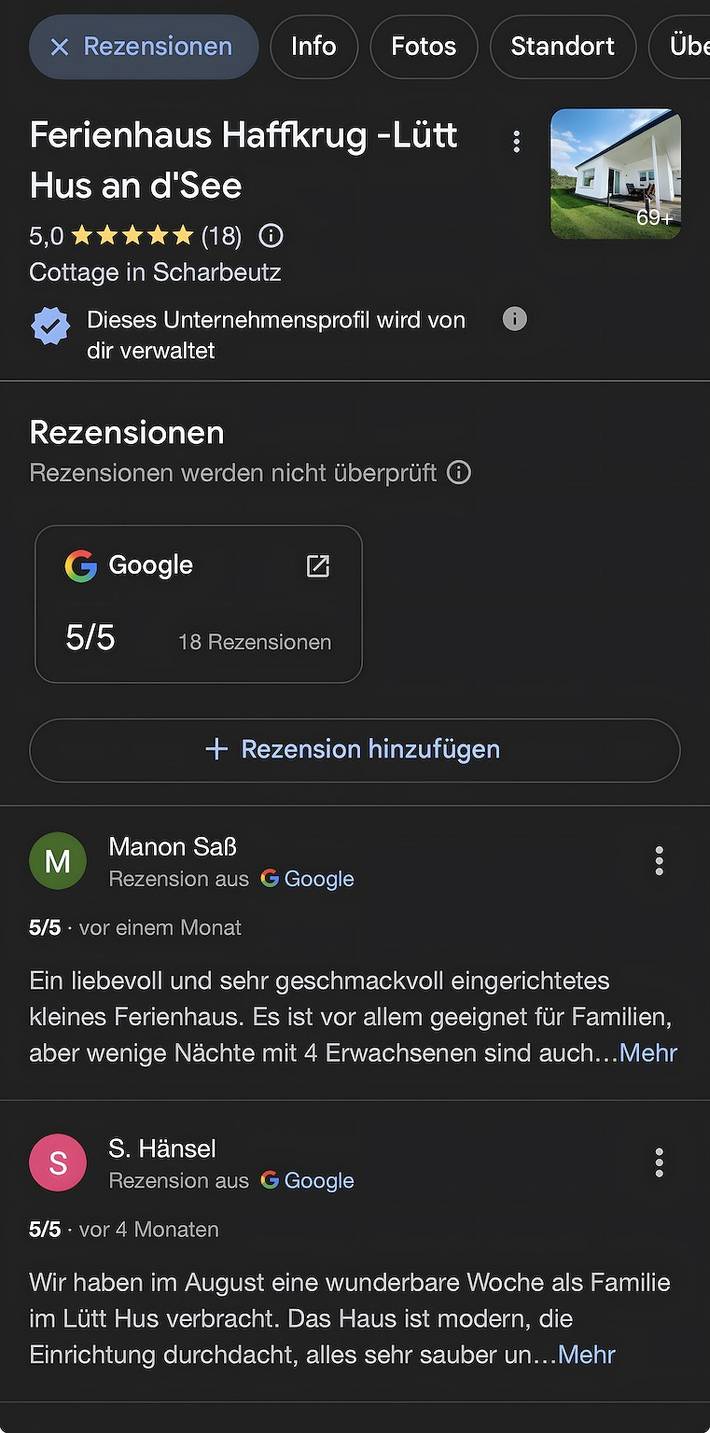Click Manon Saß's profile avatar
This screenshot has width=710, height=1433.
57,860
